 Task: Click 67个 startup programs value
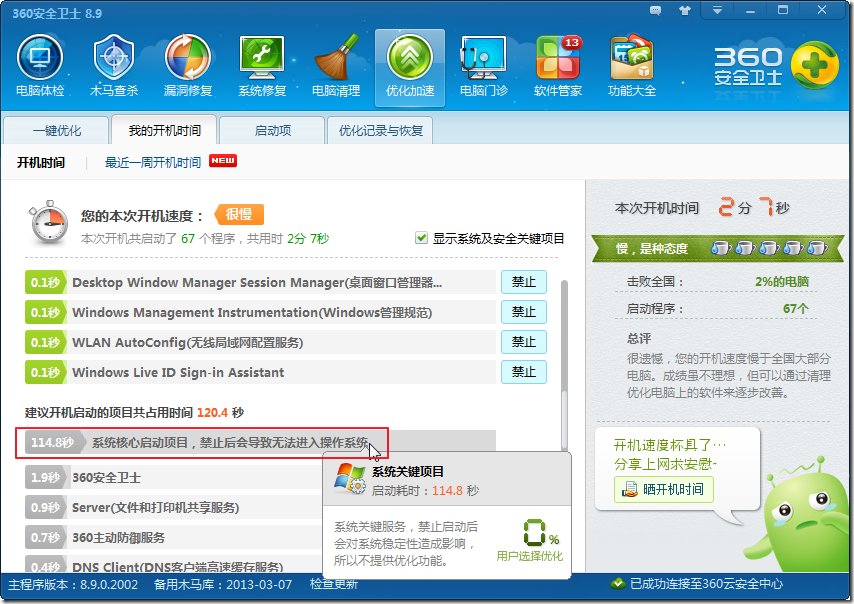click(796, 308)
